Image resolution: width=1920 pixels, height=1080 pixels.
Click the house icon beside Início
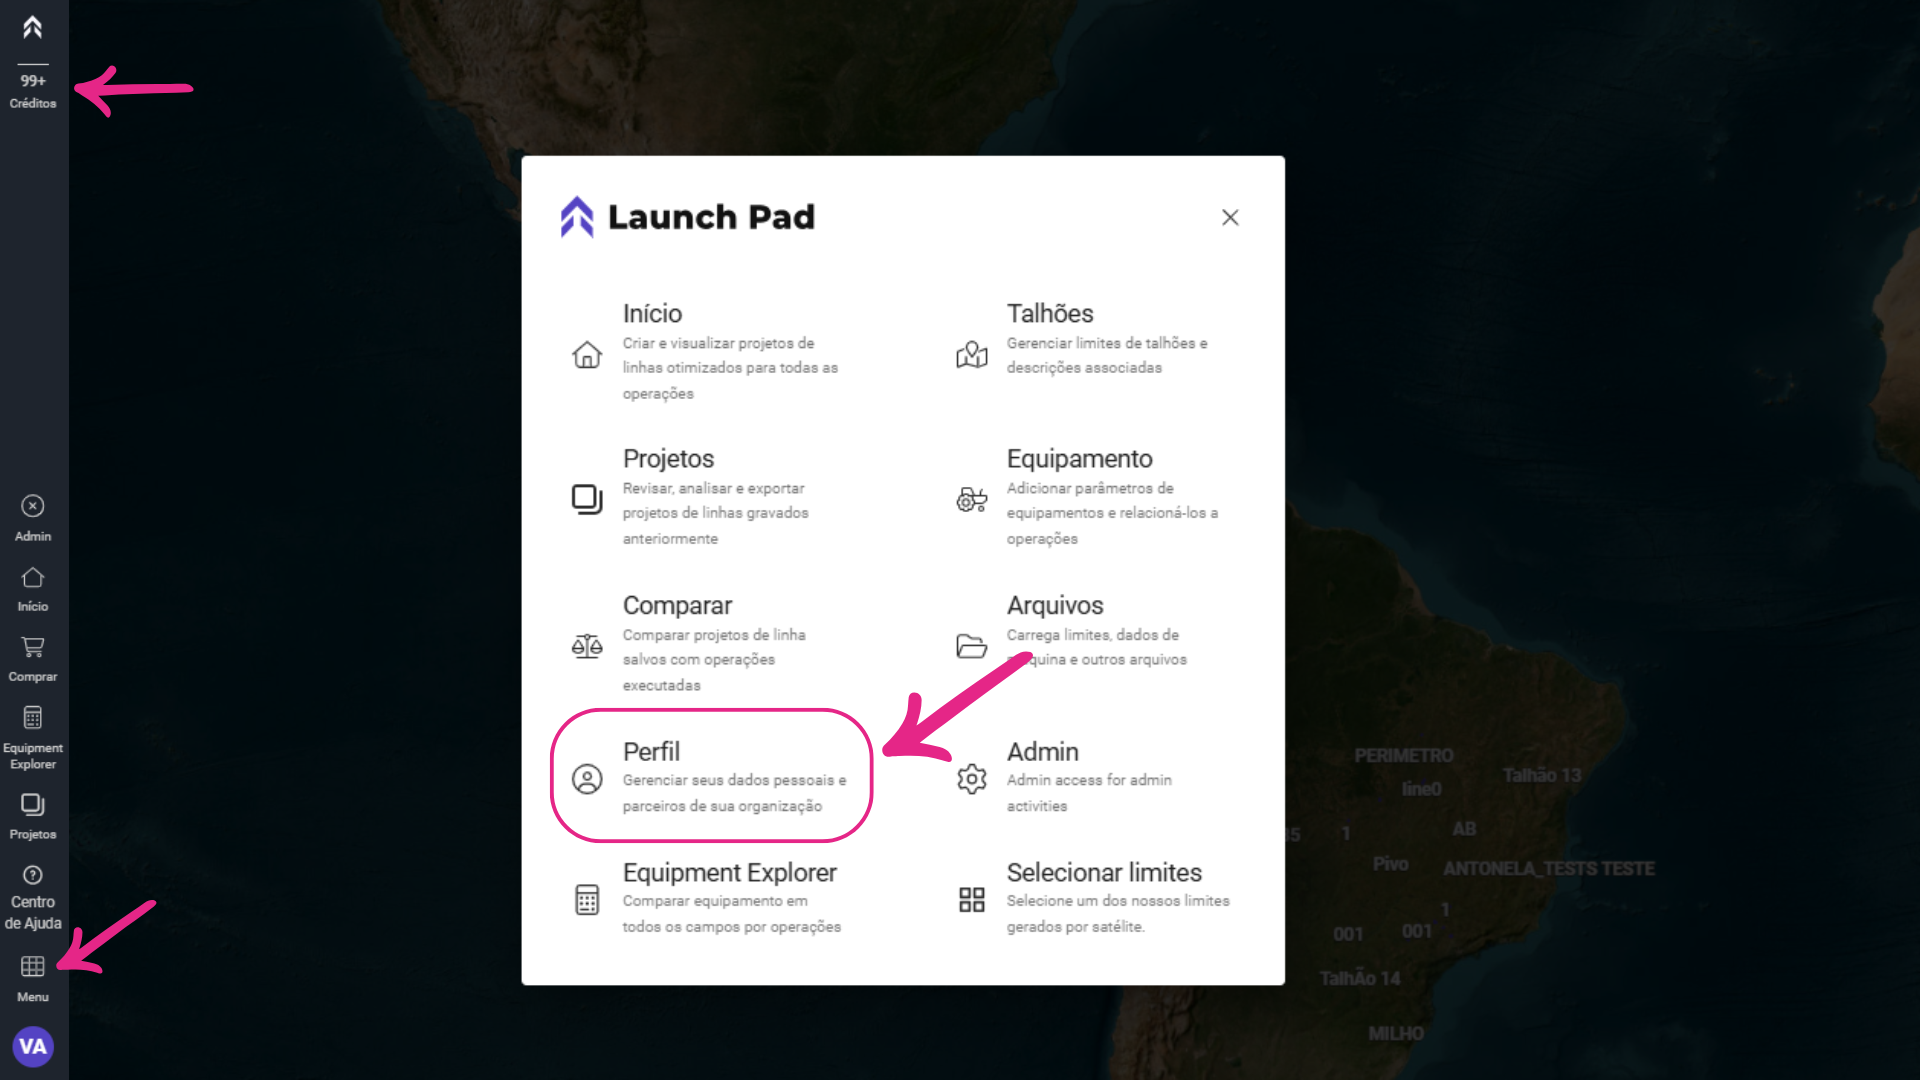(x=587, y=354)
